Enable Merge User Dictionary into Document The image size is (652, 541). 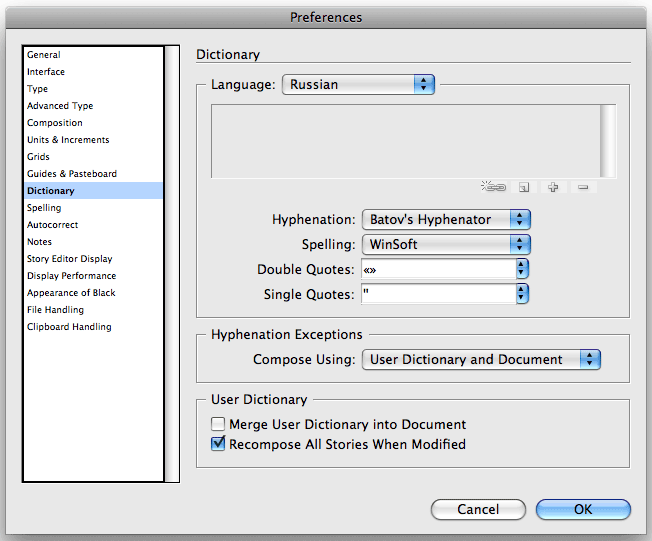218,425
